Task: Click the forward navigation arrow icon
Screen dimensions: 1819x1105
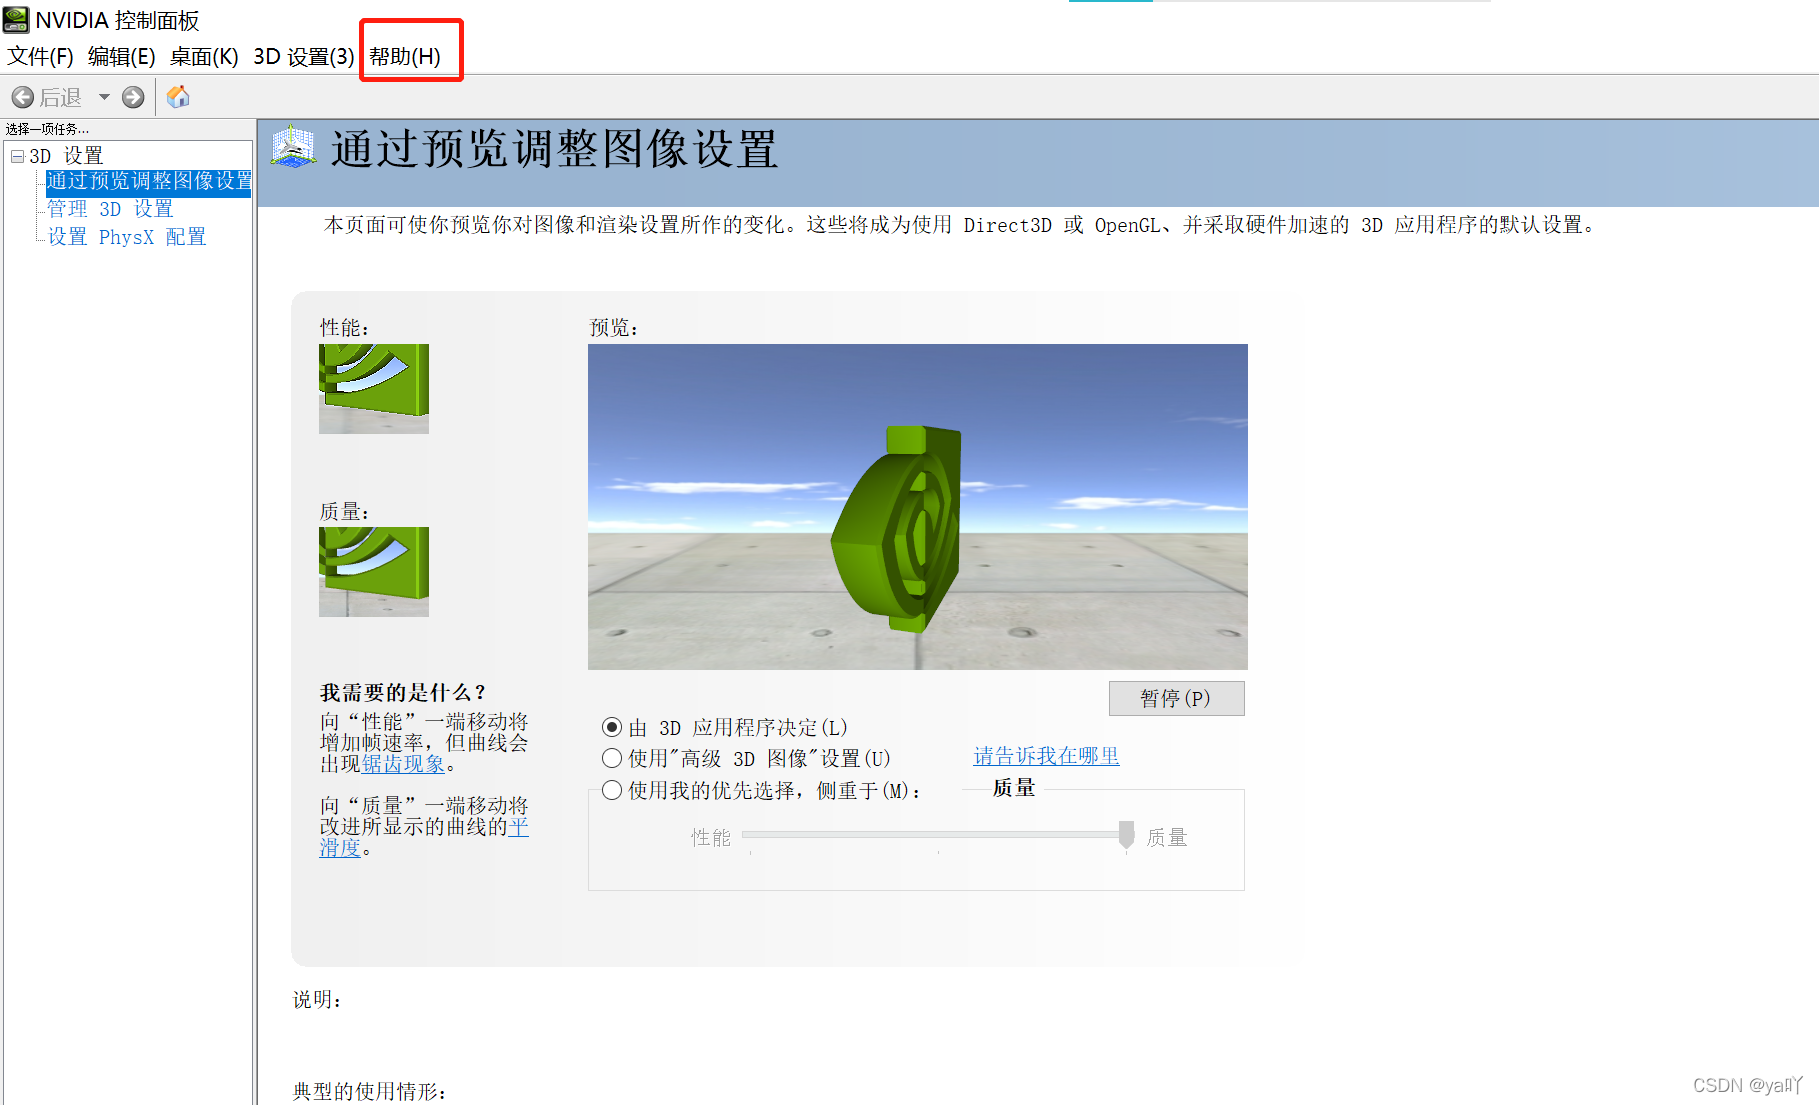Action: click(133, 96)
